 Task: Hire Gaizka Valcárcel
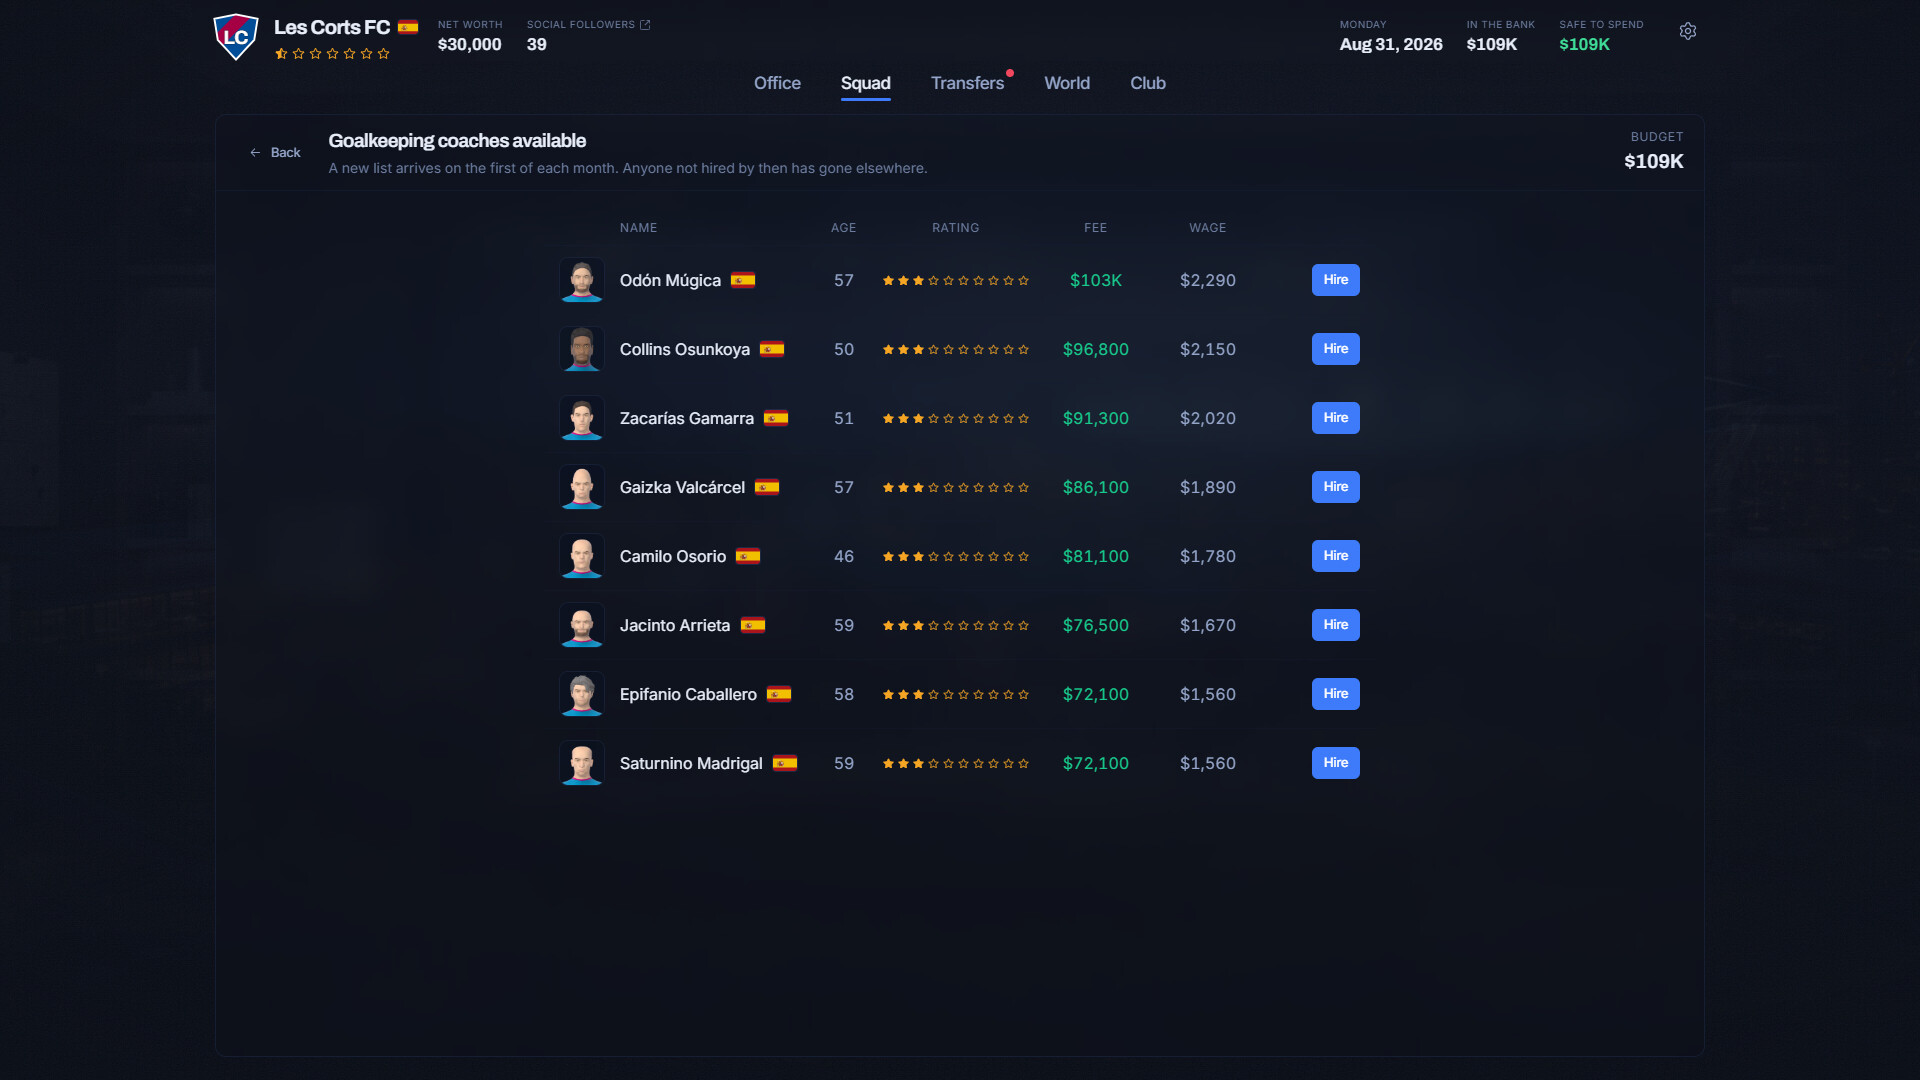point(1335,487)
